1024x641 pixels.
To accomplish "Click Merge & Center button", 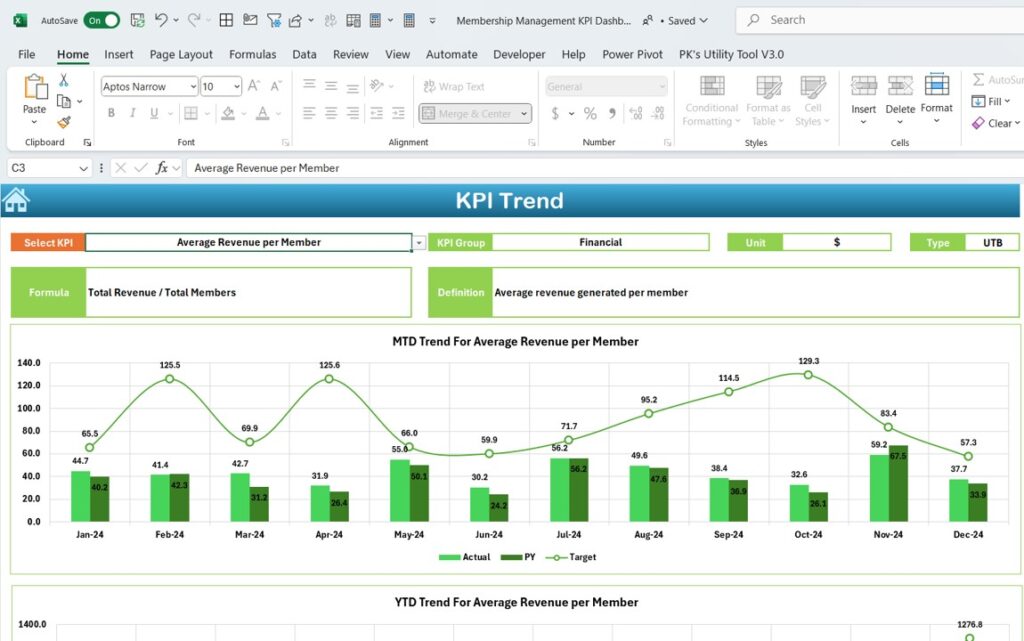I will tap(467, 114).
